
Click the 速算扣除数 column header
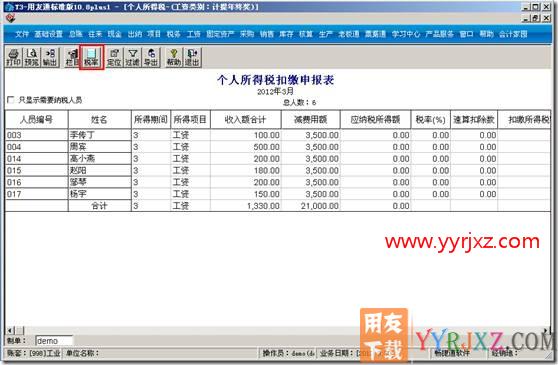click(474, 120)
